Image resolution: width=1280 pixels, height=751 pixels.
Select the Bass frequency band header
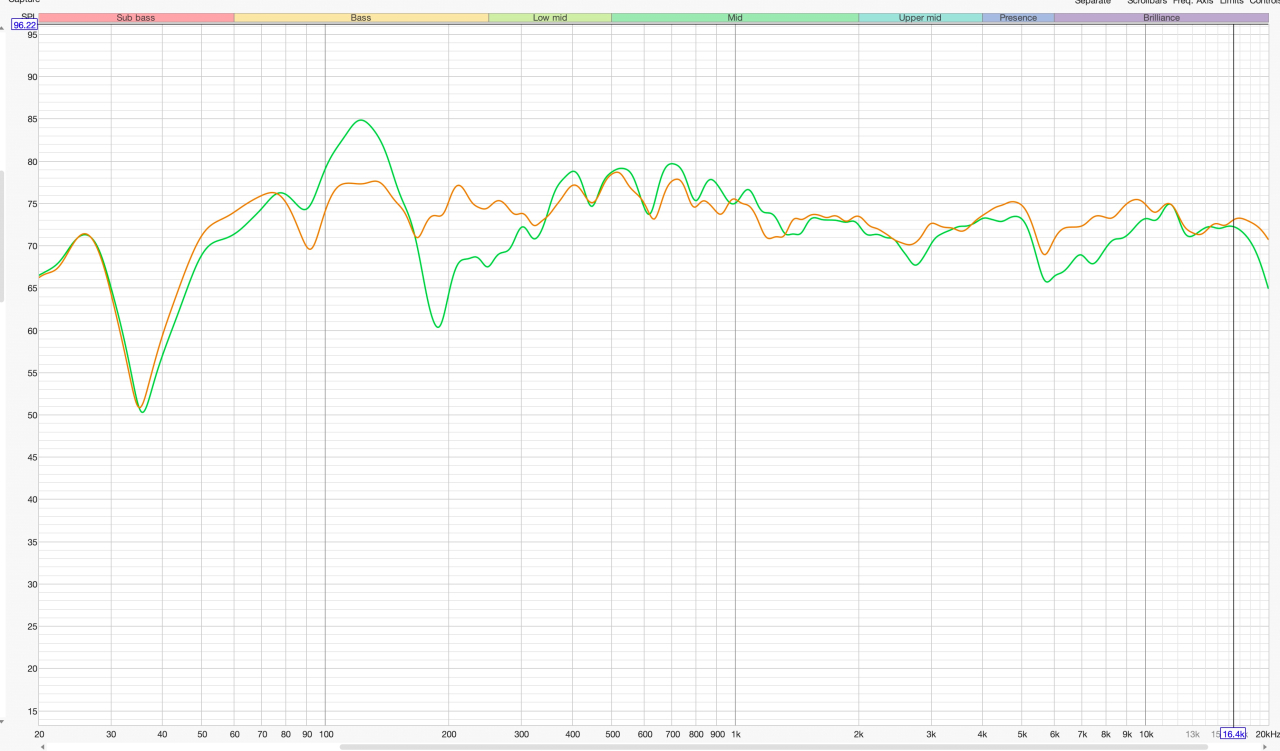[x=361, y=18]
